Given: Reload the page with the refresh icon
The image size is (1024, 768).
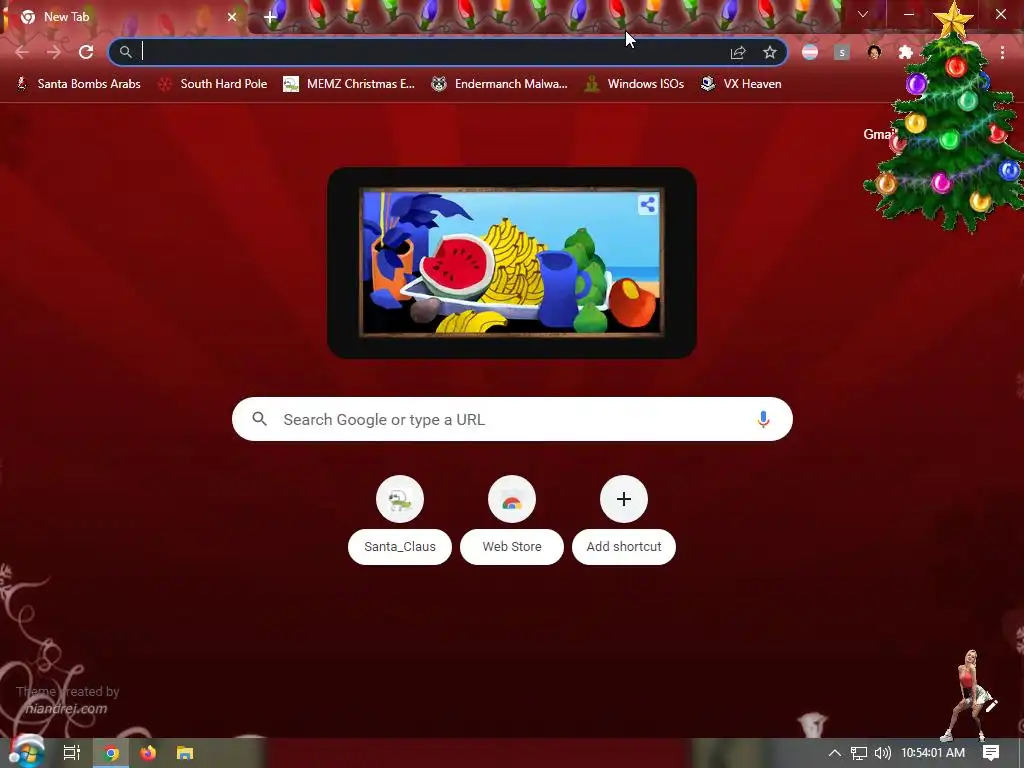Looking at the screenshot, I should 86,52.
